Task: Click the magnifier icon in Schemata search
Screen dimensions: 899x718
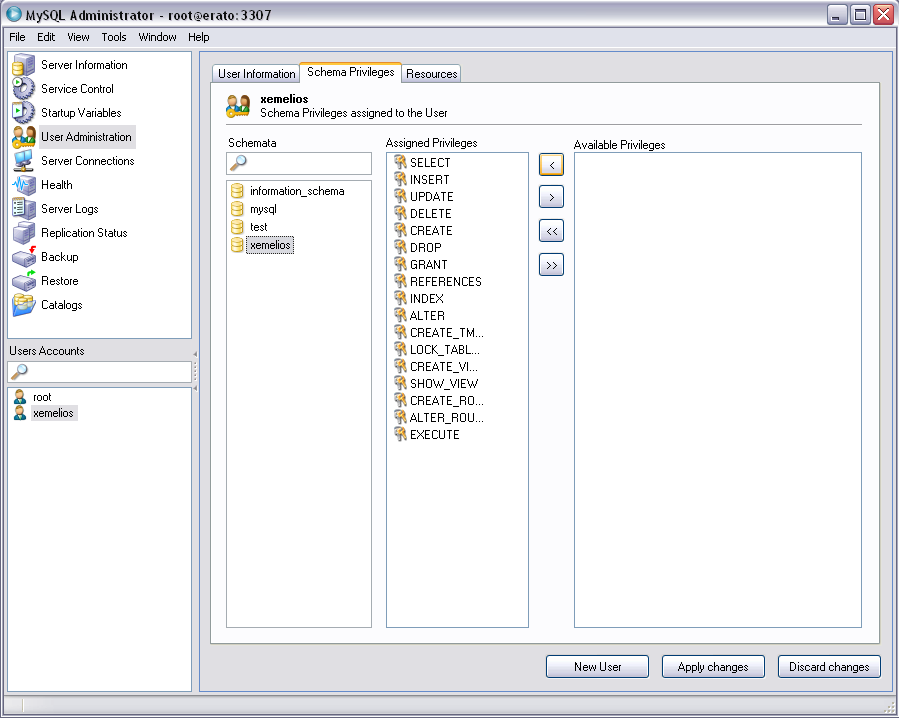Action: pyautogui.click(x=238, y=163)
